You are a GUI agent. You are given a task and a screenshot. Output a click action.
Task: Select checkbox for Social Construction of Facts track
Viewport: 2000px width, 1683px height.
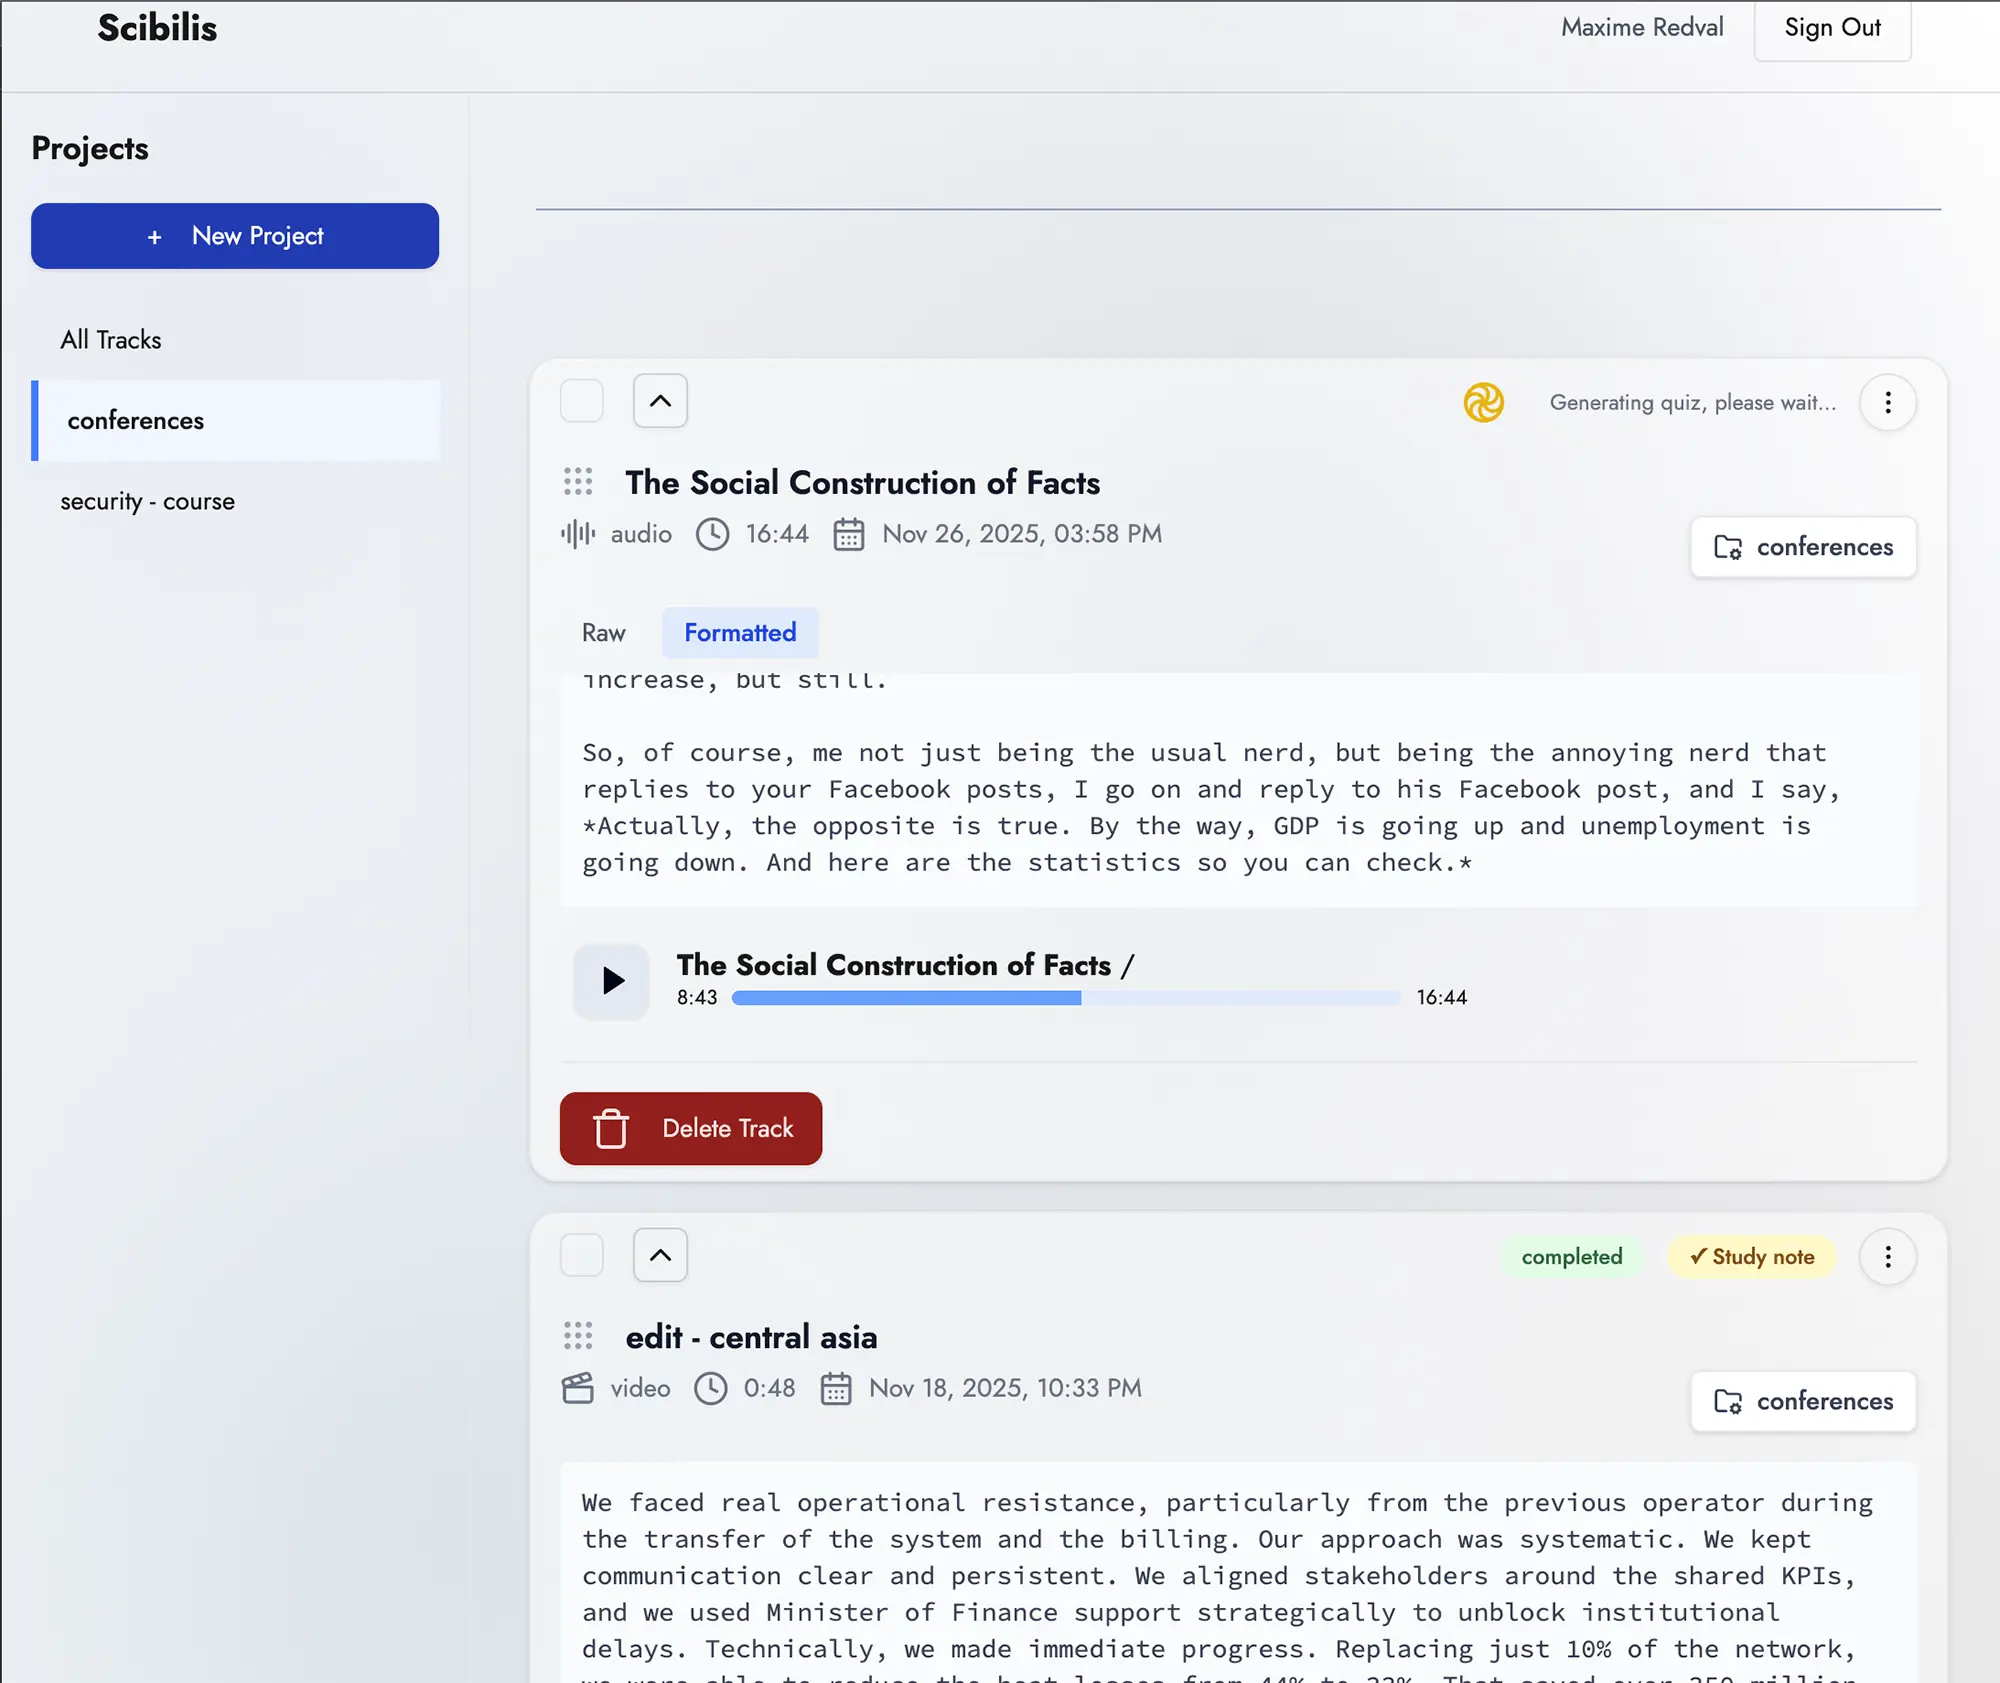tap(581, 401)
